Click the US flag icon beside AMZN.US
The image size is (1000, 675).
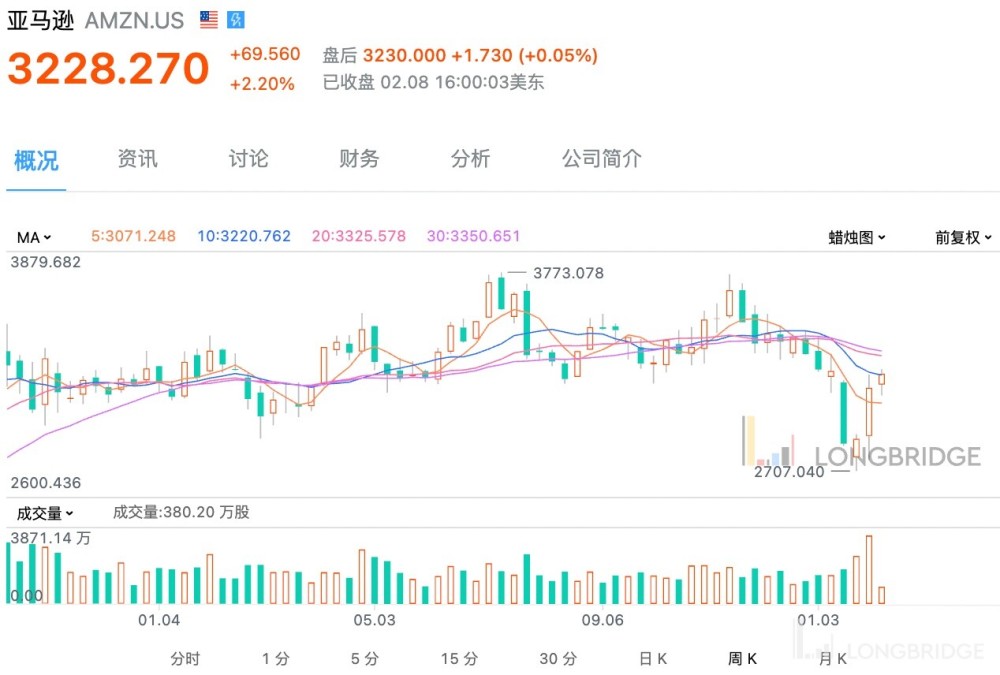coord(209,20)
